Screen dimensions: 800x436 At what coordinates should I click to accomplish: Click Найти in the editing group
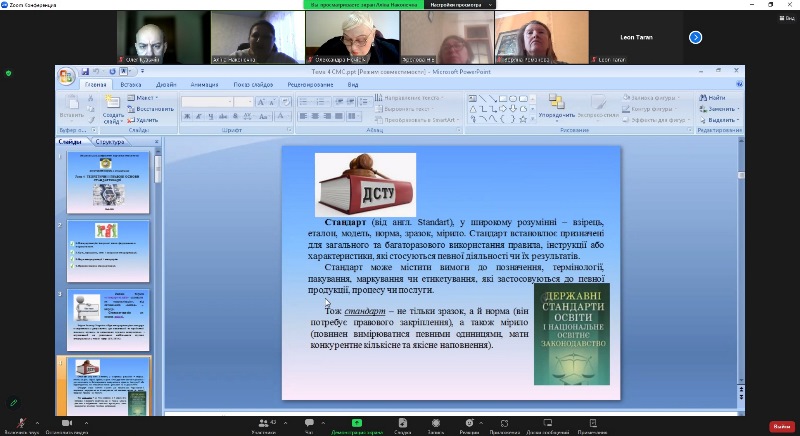click(x=713, y=98)
